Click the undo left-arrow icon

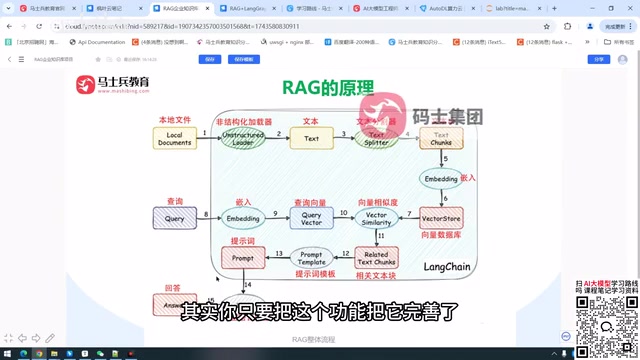pyautogui.click(x=22, y=338)
